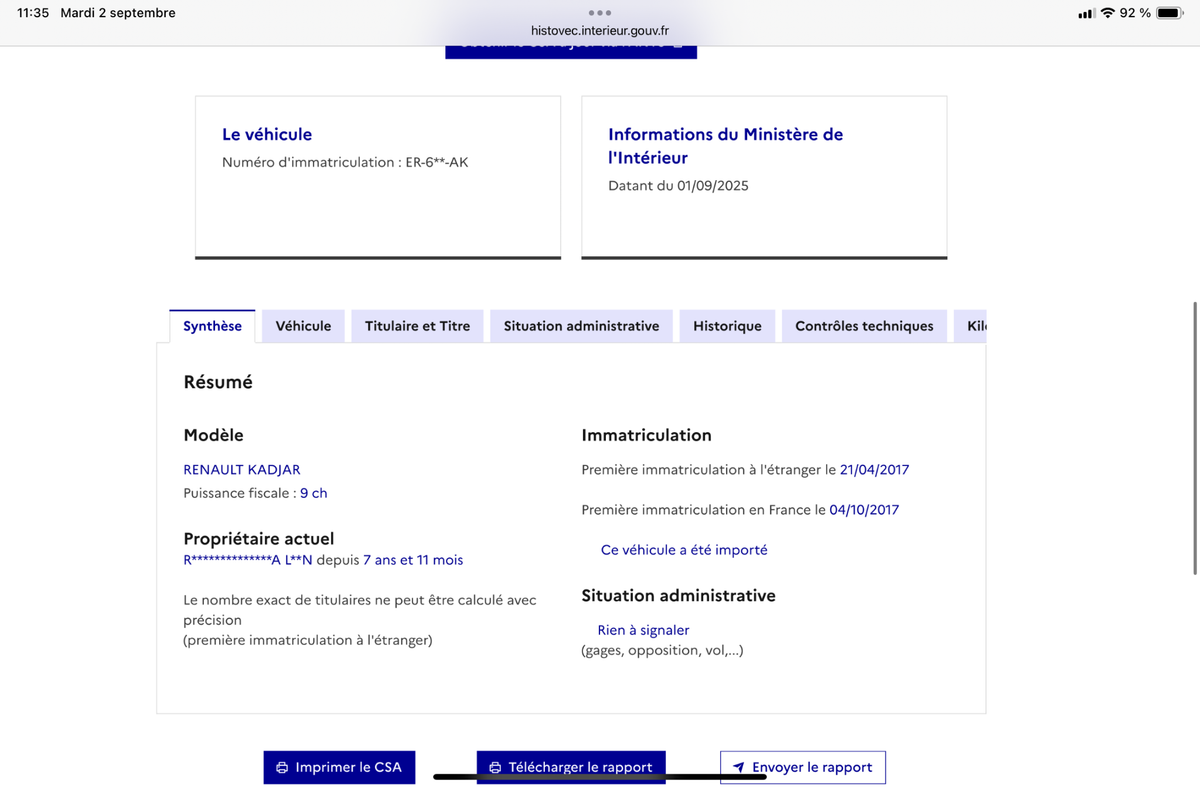This screenshot has width=1200, height=788.
Task: Click the paper plane icon on Envoyer le rapport
Action: pos(739,768)
